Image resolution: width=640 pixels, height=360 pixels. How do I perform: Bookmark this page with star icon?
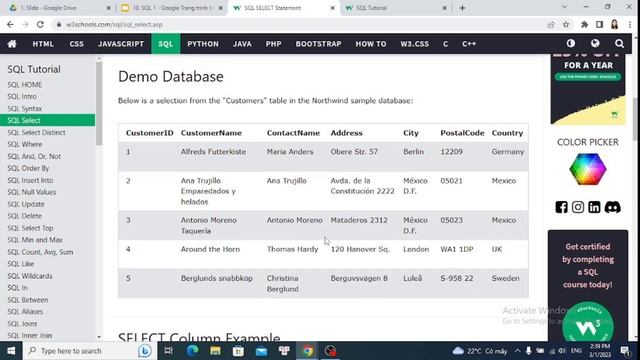pyautogui.click(x=566, y=24)
